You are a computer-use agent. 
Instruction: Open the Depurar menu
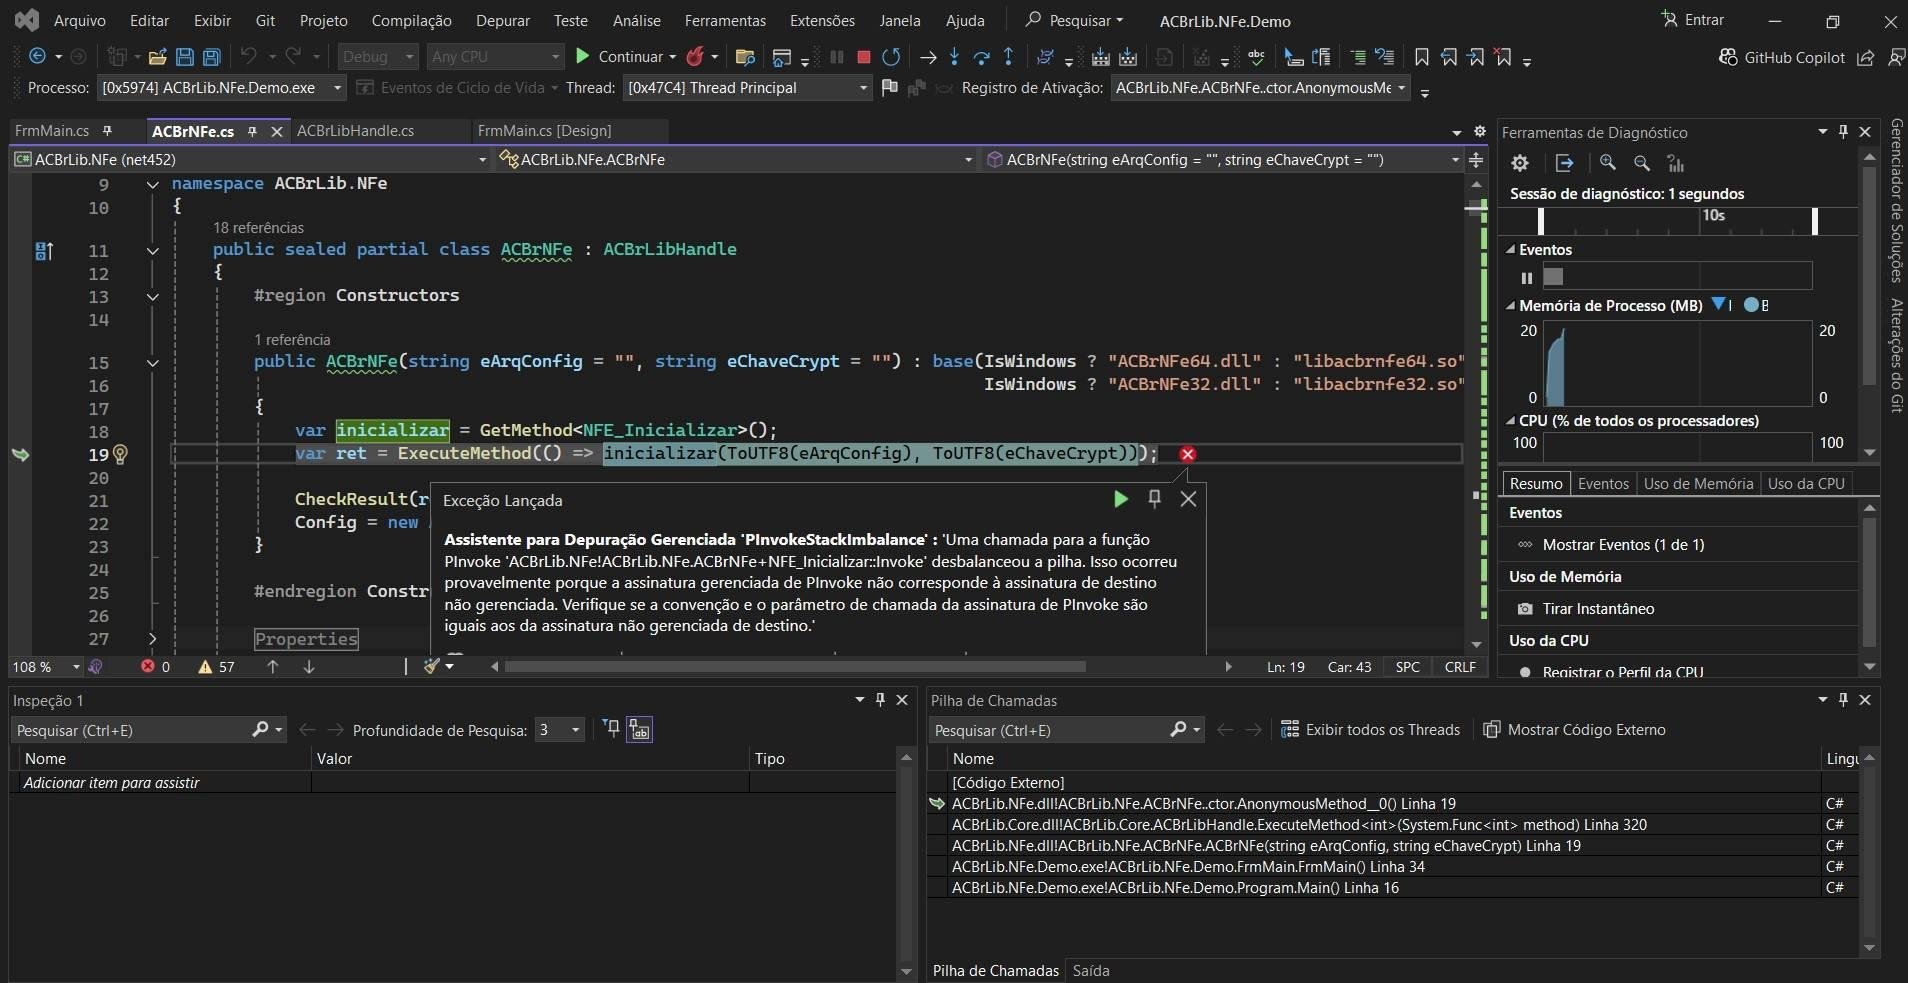coord(503,20)
